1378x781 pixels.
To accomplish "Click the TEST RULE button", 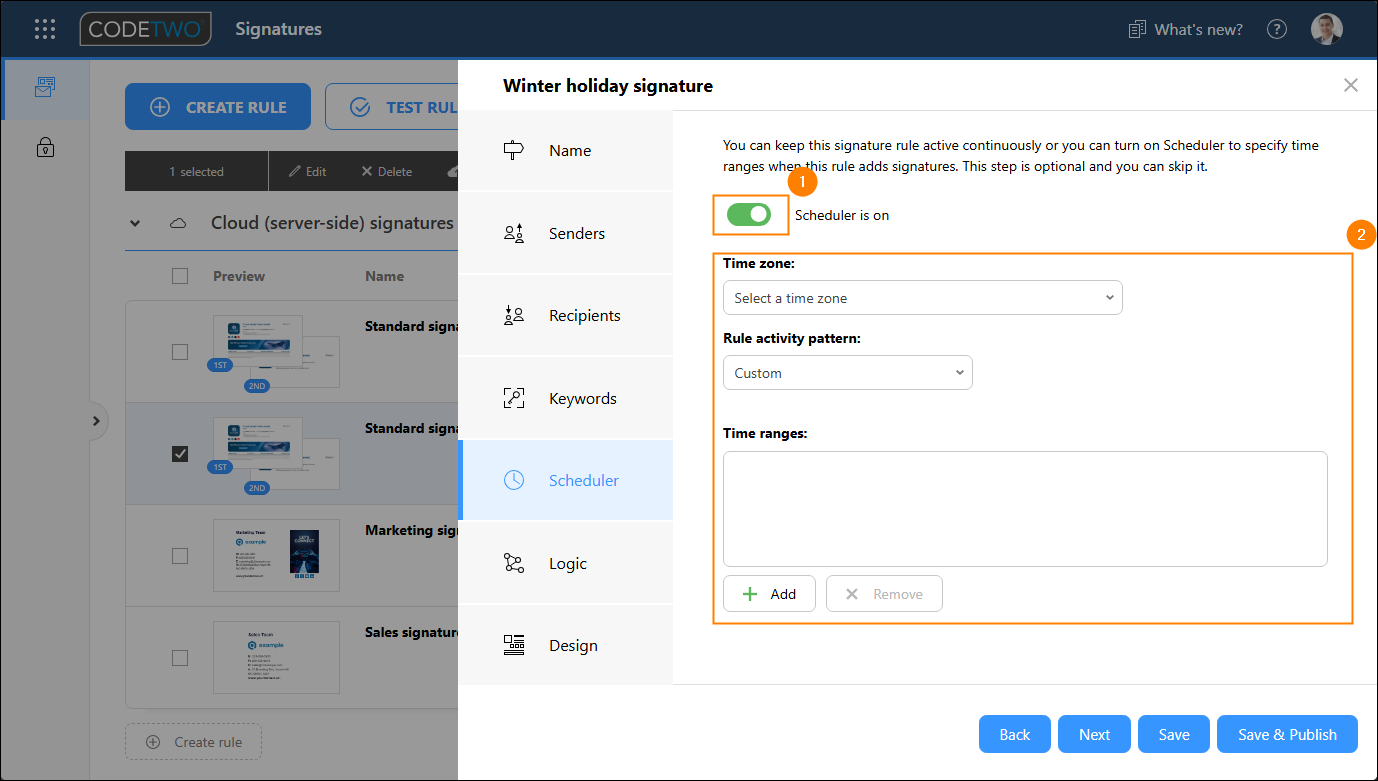I will pyautogui.click(x=392, y=107).
